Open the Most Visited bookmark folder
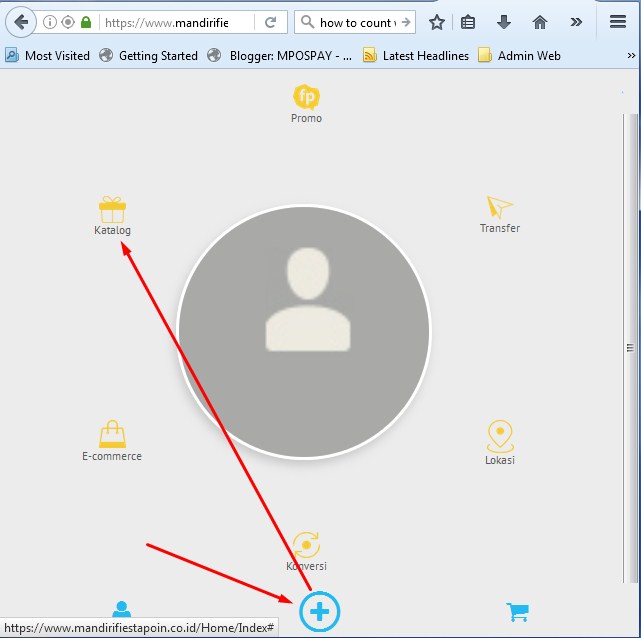Screen dimensions: 641x638 click(x=48, y=55)
